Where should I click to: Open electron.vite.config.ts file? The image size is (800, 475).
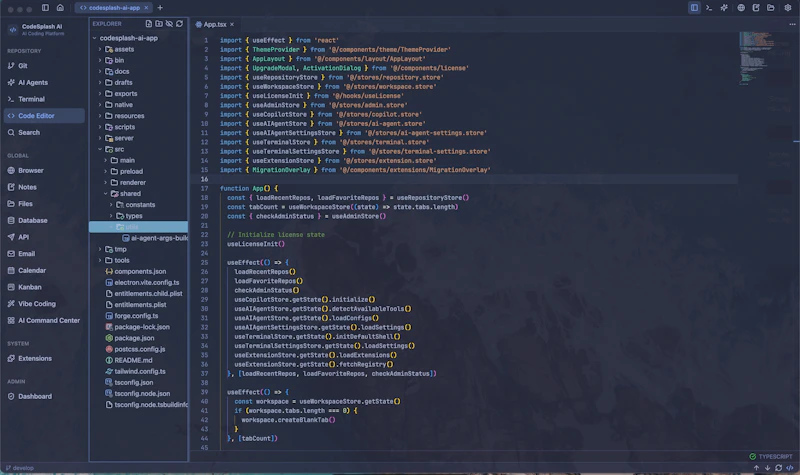click(139, 283)
